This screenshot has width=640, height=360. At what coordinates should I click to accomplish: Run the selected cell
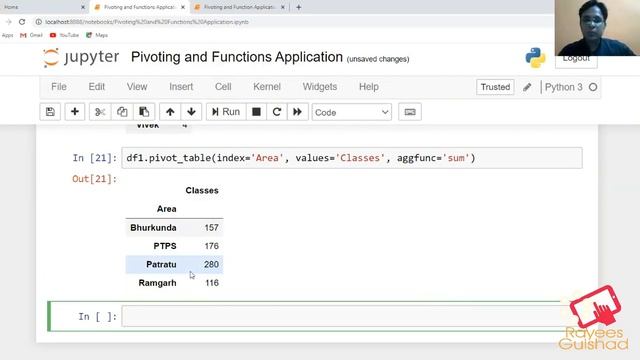tap(226, 112)
